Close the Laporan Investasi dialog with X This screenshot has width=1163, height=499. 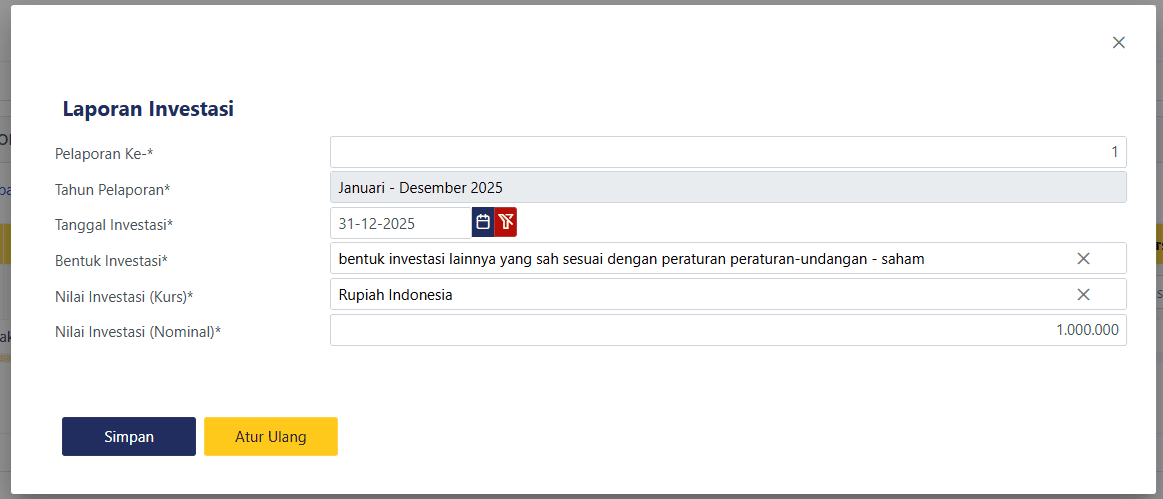(x=1118, y=42)
